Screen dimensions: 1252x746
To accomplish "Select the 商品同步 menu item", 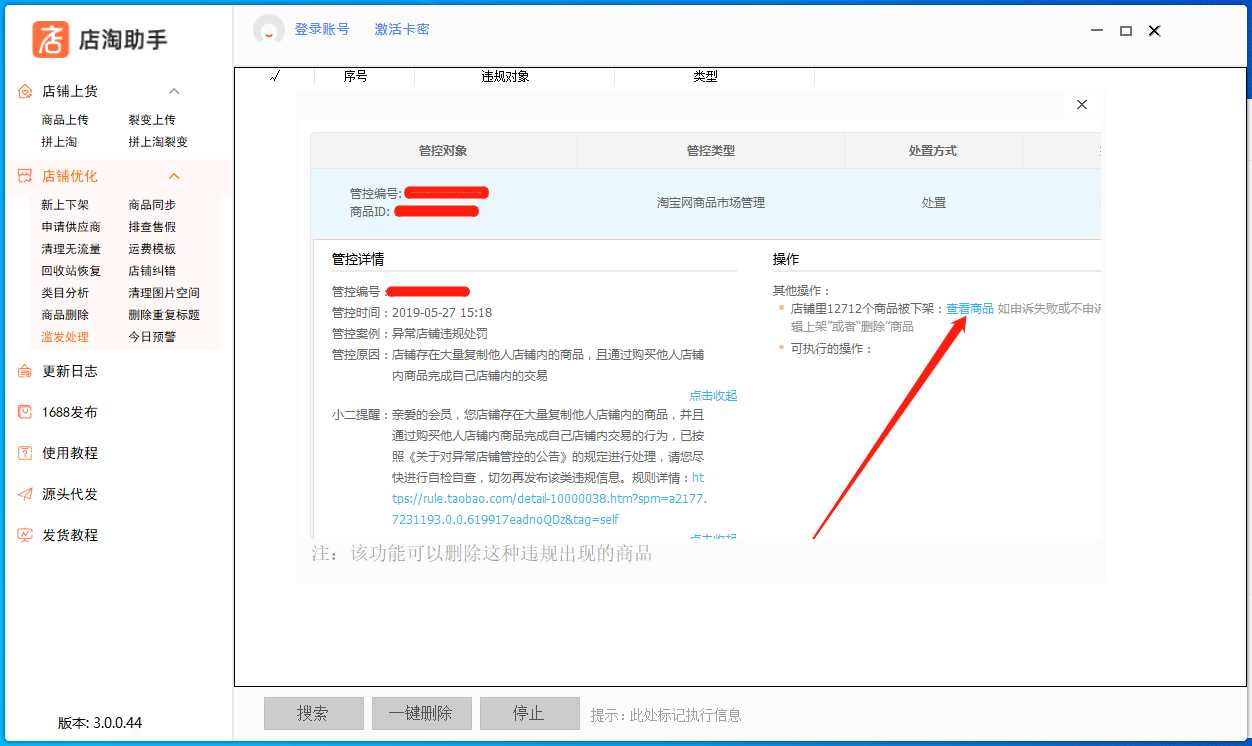I will click(x=152, y=205).
